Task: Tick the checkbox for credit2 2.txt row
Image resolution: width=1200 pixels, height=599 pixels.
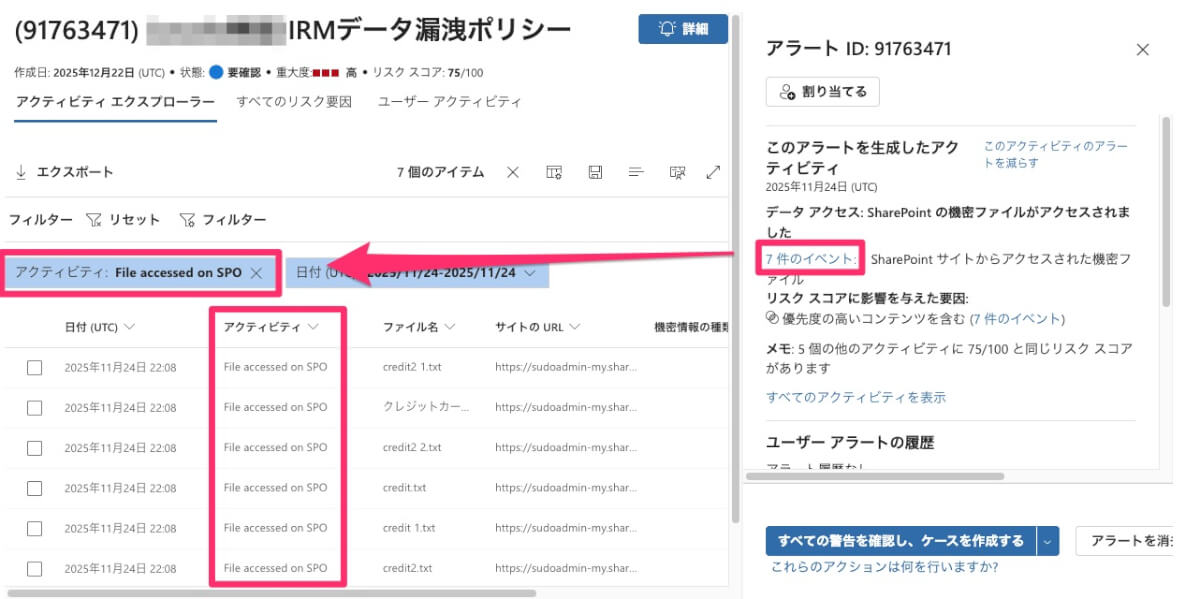Action: (35, 448)
